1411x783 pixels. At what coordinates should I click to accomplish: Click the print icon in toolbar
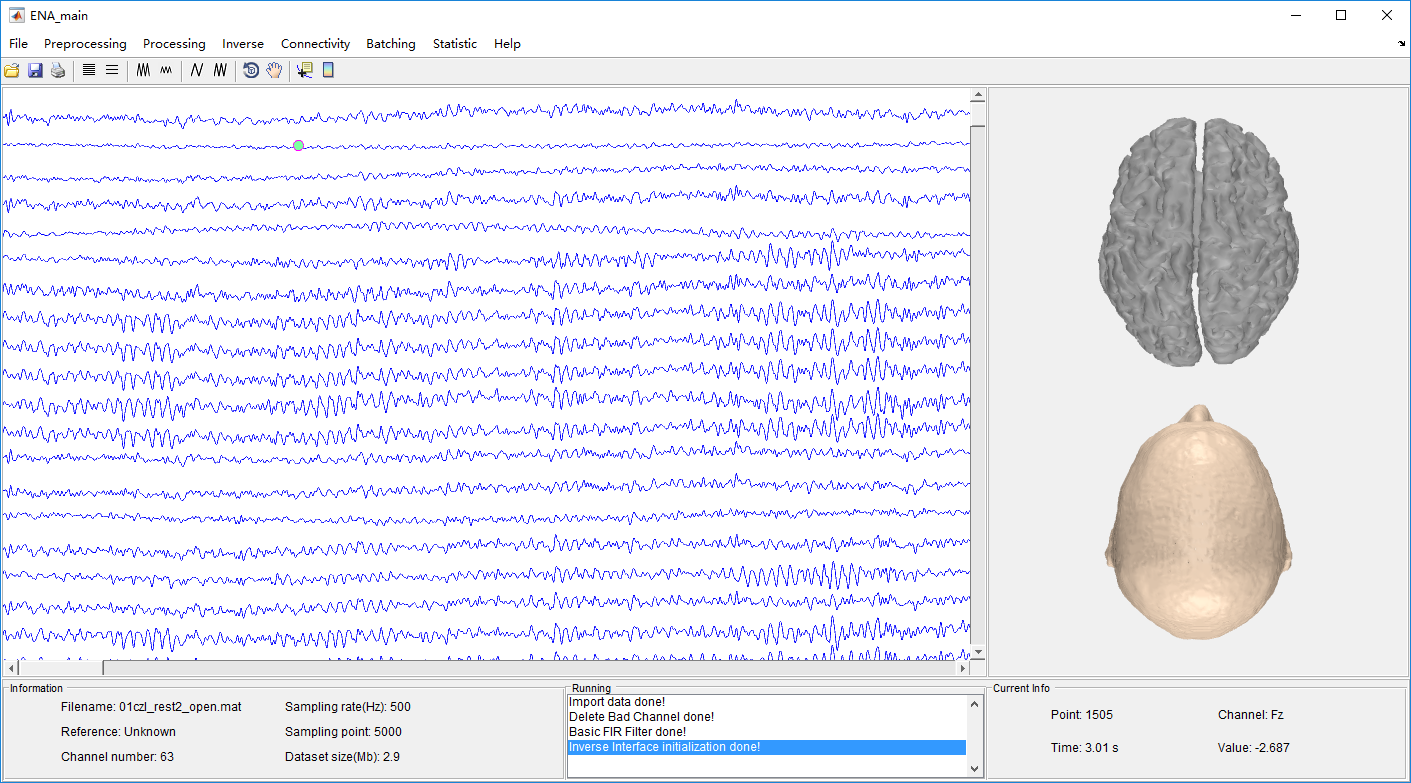point(58,71)
